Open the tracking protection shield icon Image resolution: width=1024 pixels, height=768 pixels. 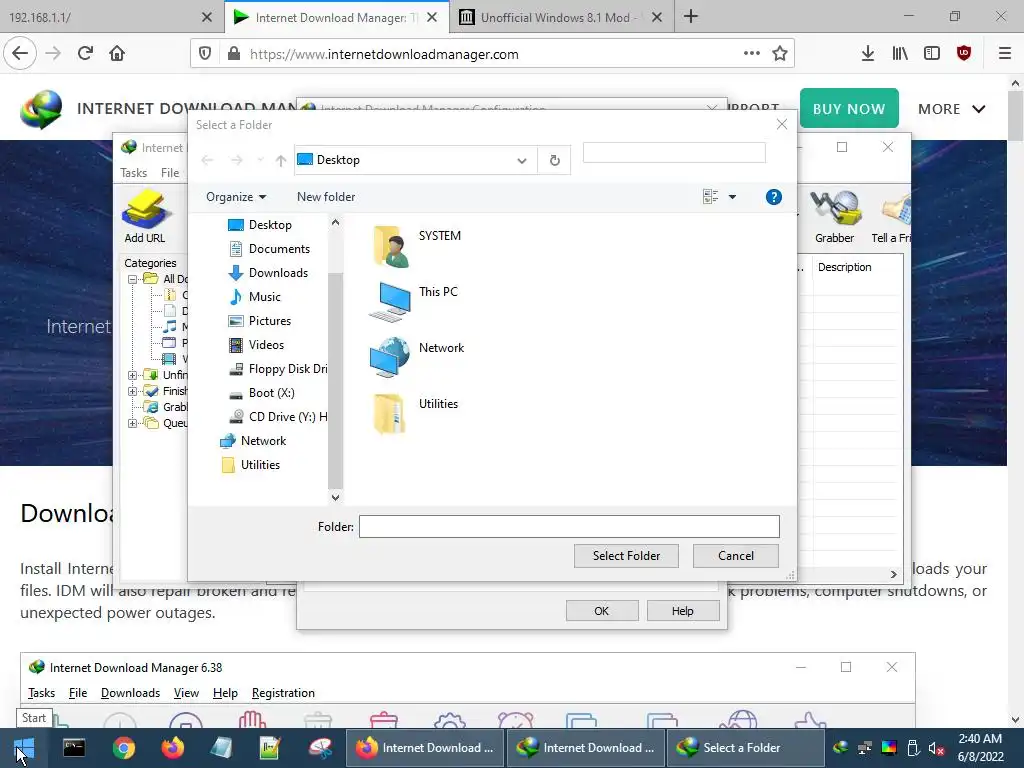click(205, 54)
